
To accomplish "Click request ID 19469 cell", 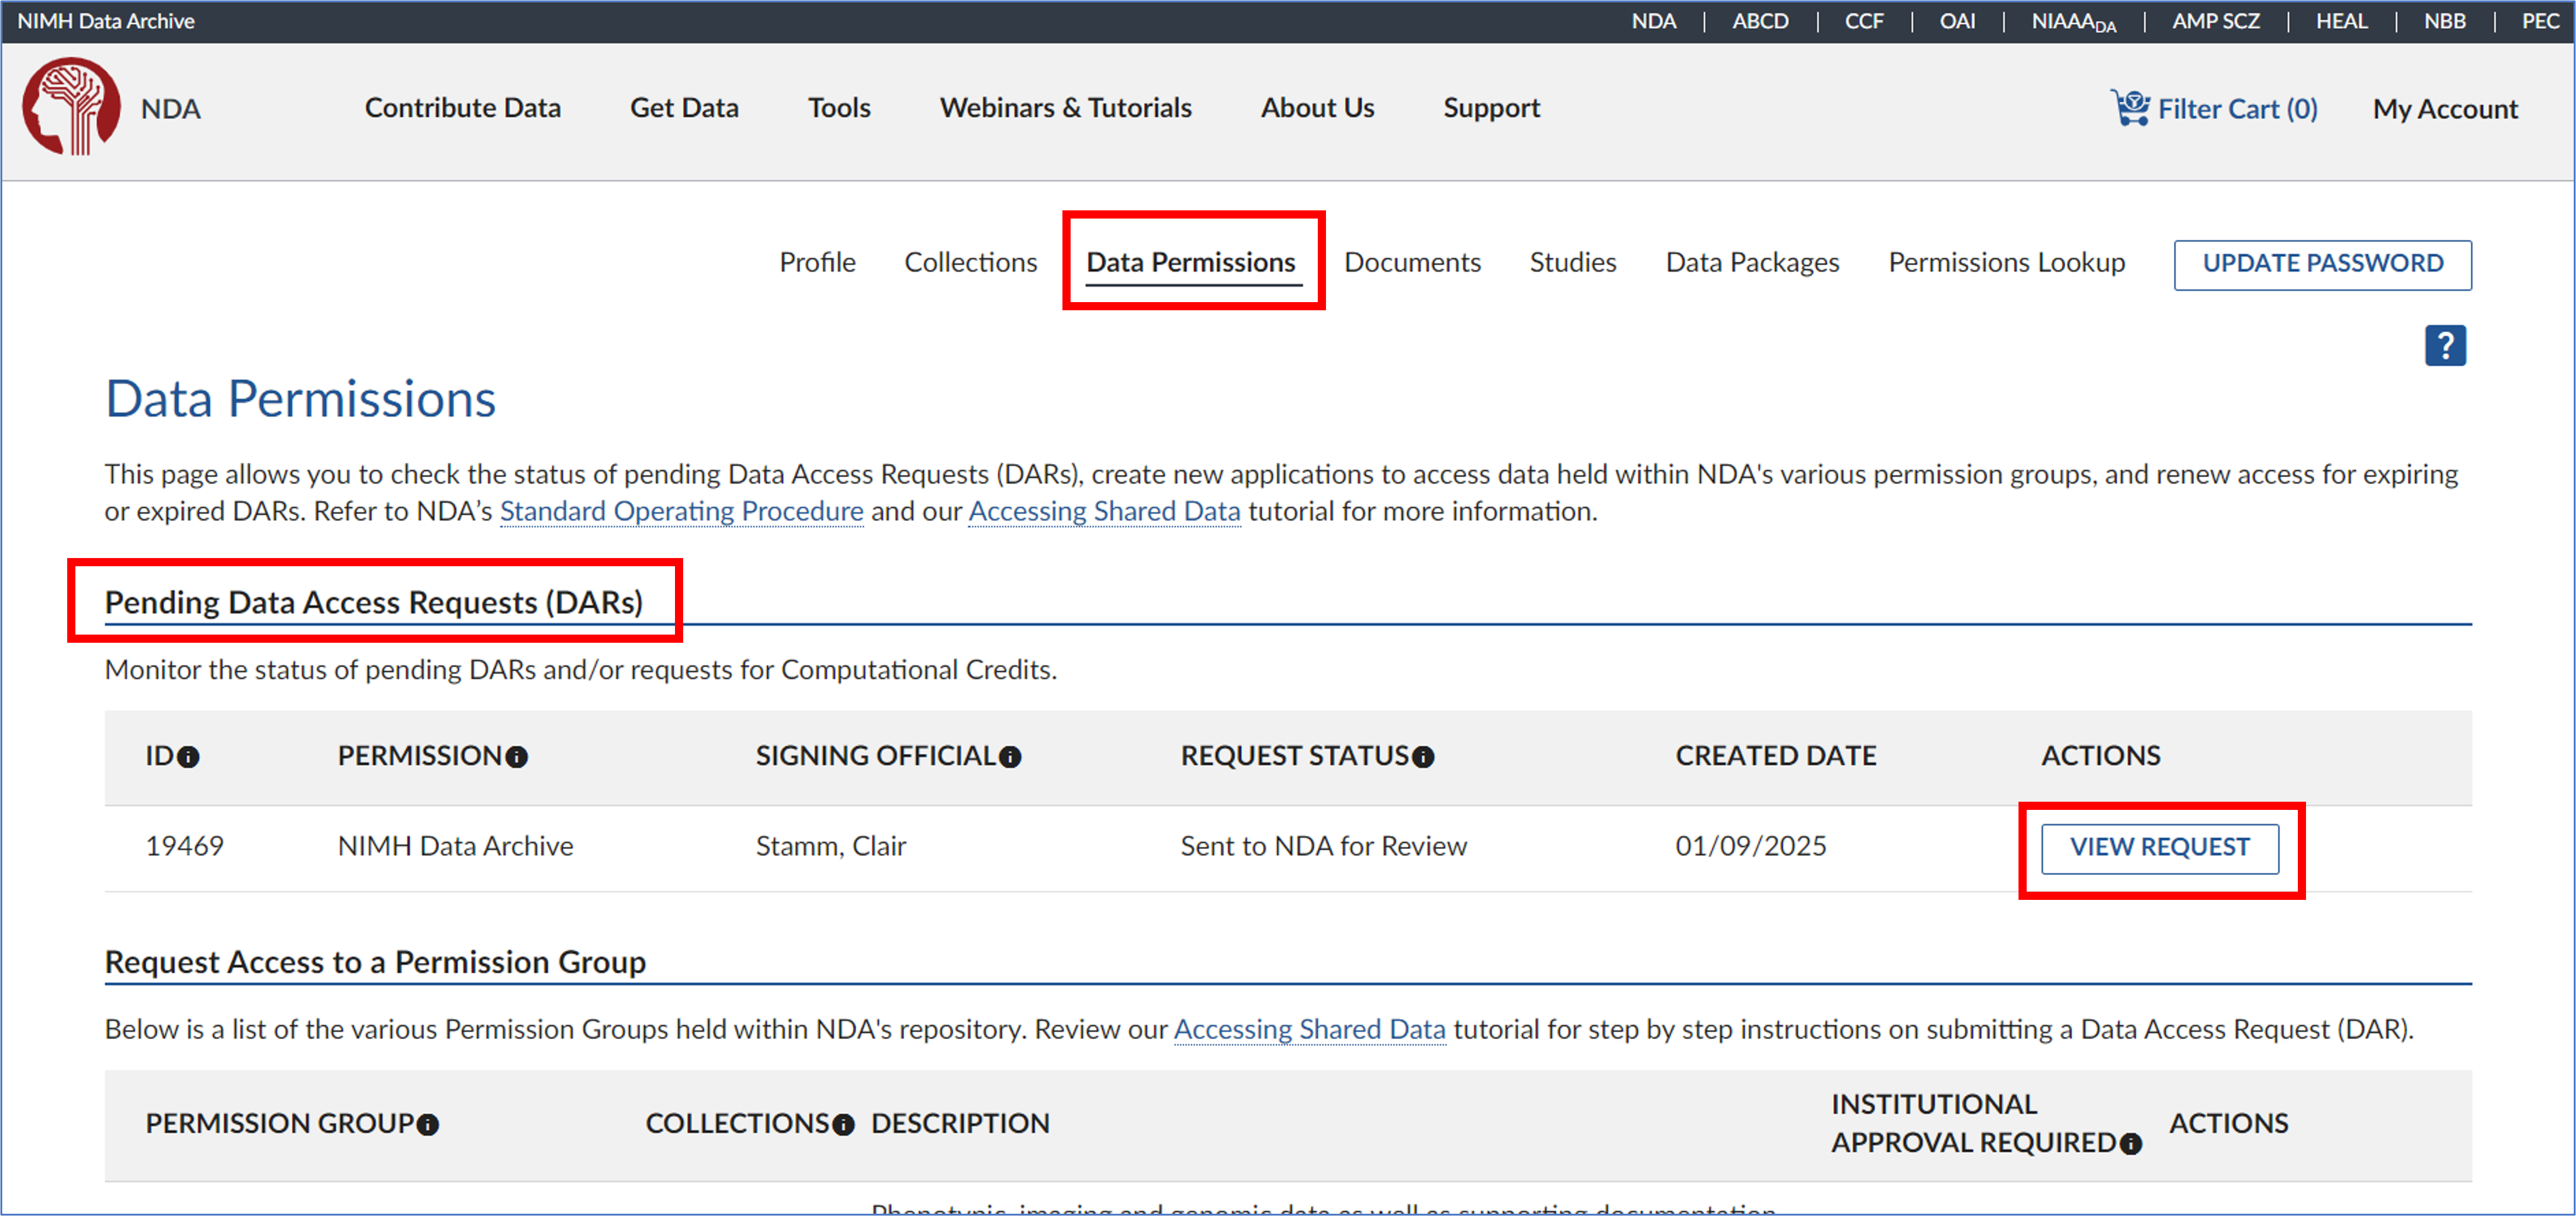I will click(184, 846).
